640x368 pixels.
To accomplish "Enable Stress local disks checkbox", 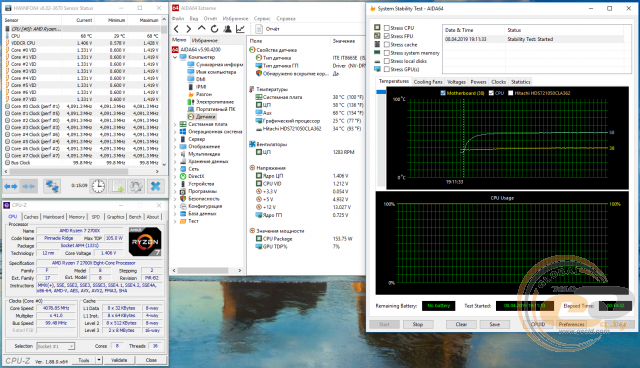I will [x=387, y=61].
